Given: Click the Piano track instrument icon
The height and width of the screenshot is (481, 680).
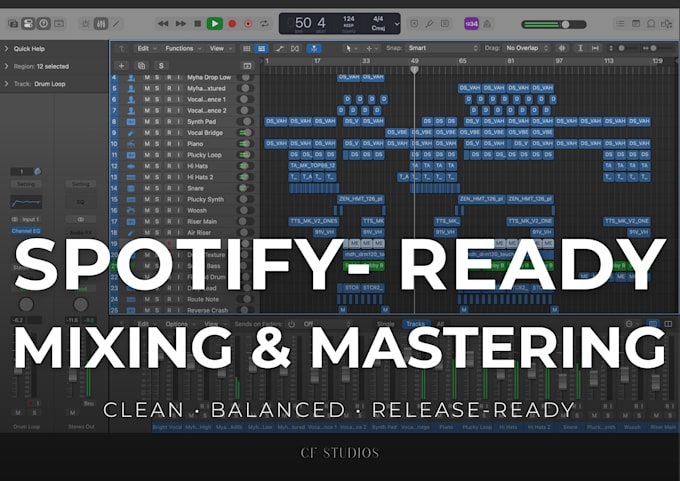Looking at the screenshot, I should (131, 144).
